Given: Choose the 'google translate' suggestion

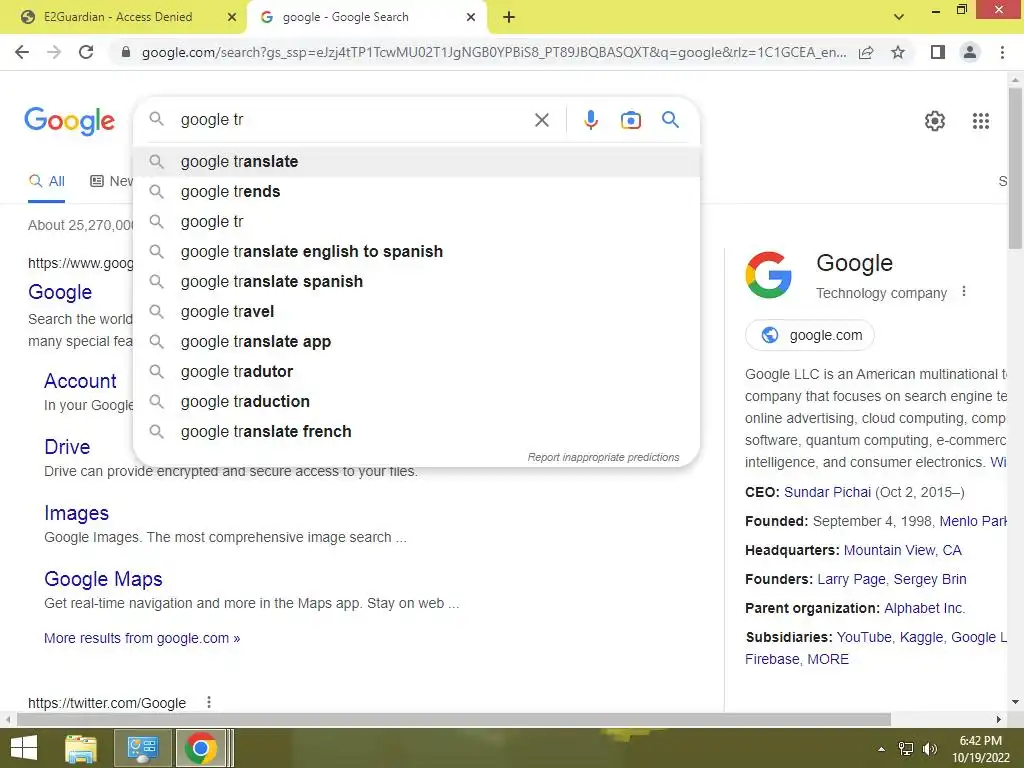Looking at the screenshot, I should click(x=416, y=161).
